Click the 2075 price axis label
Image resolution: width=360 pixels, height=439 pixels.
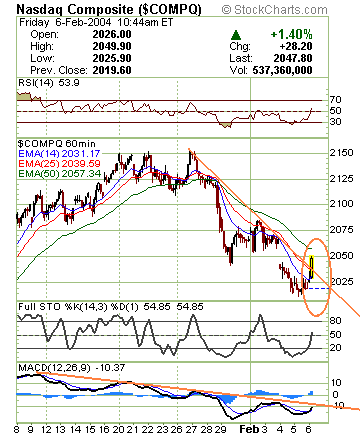[x=341, y=230]
